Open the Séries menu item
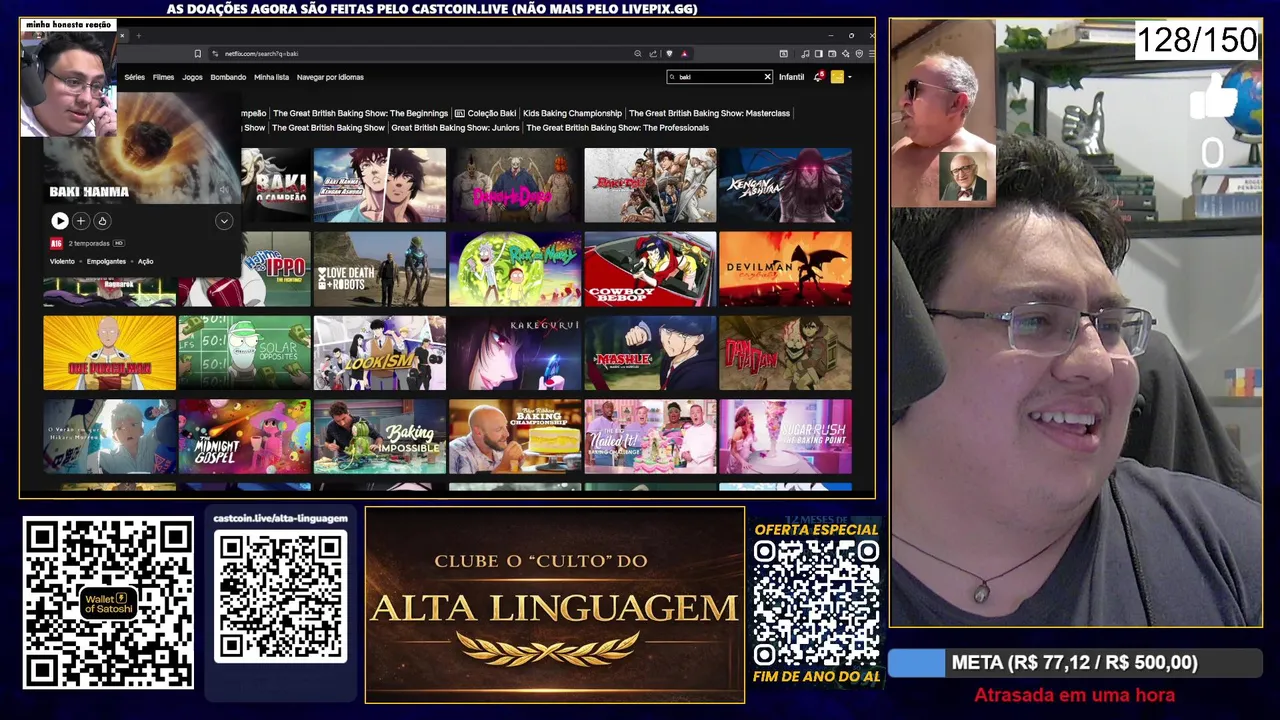1280x720 pixels. [134, 77]
